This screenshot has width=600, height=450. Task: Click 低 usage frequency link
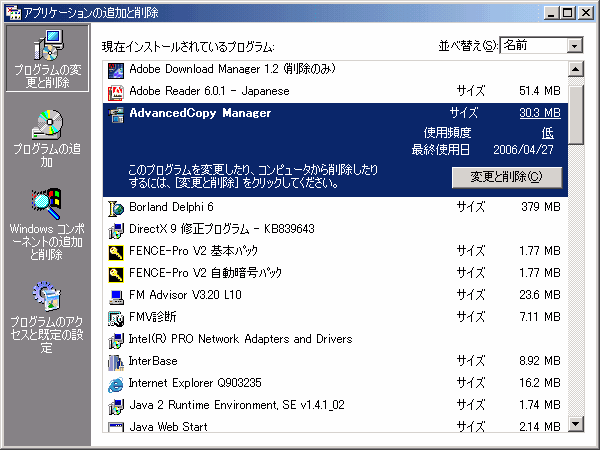548,133
